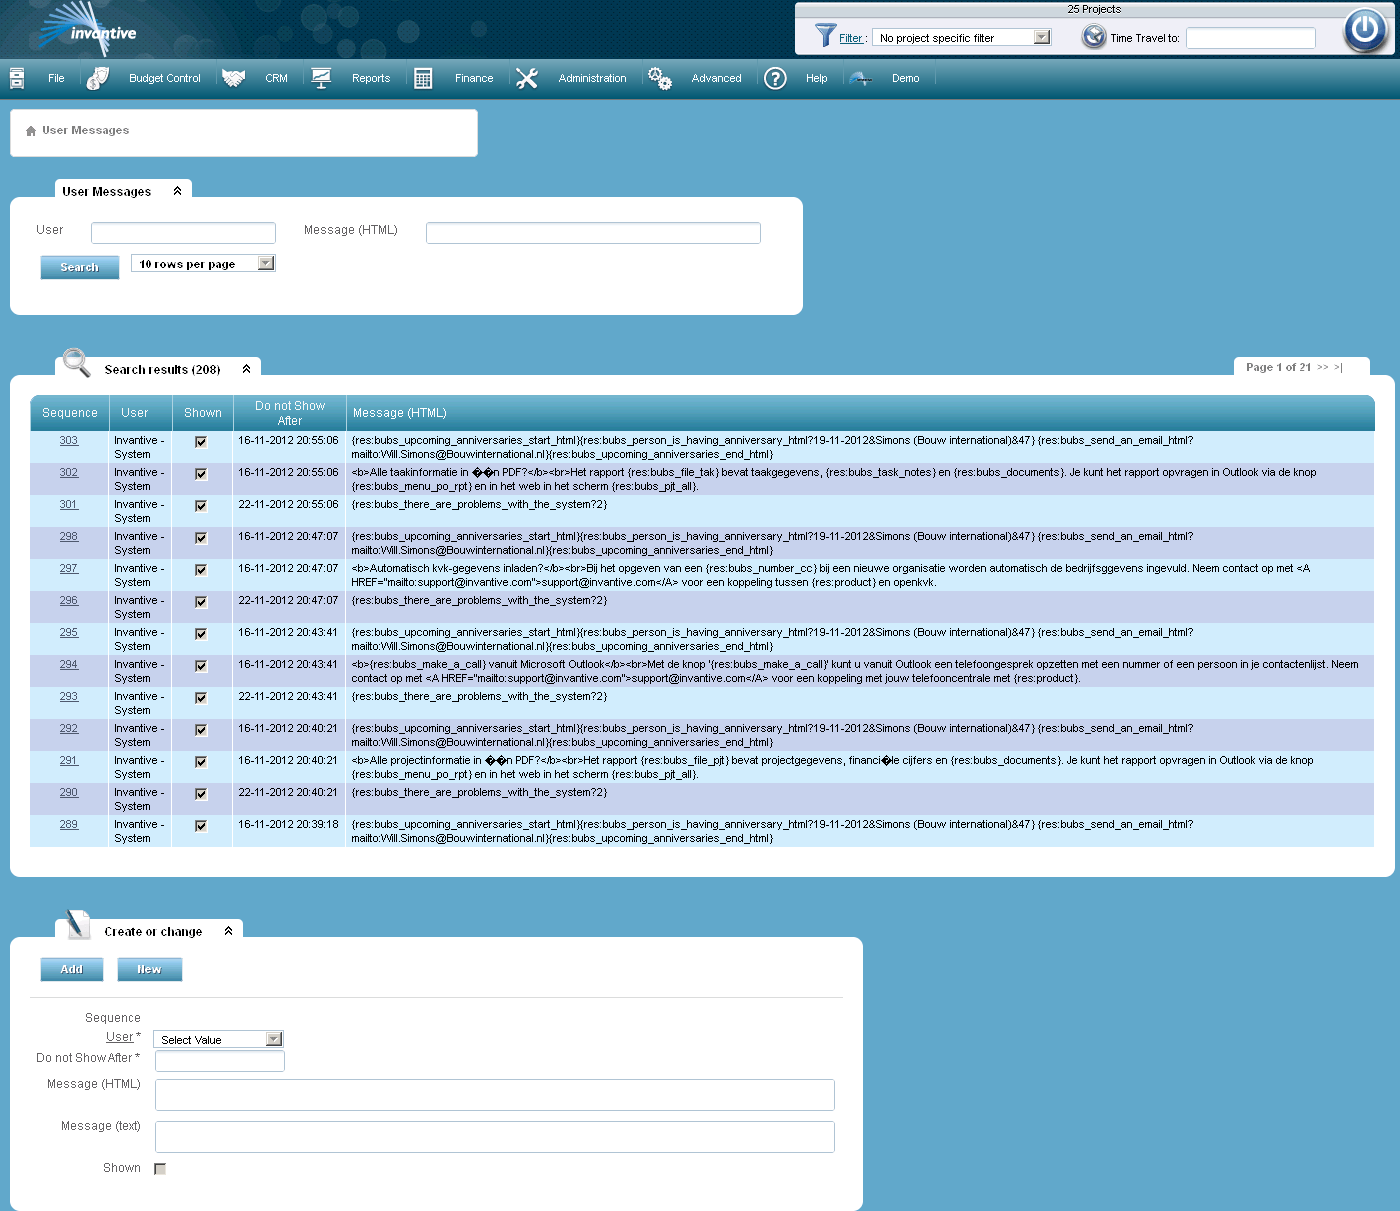Open the Reports menu
Image resolution: width=1400 pixels, height=1211 pixels.
tap(370, 77)
